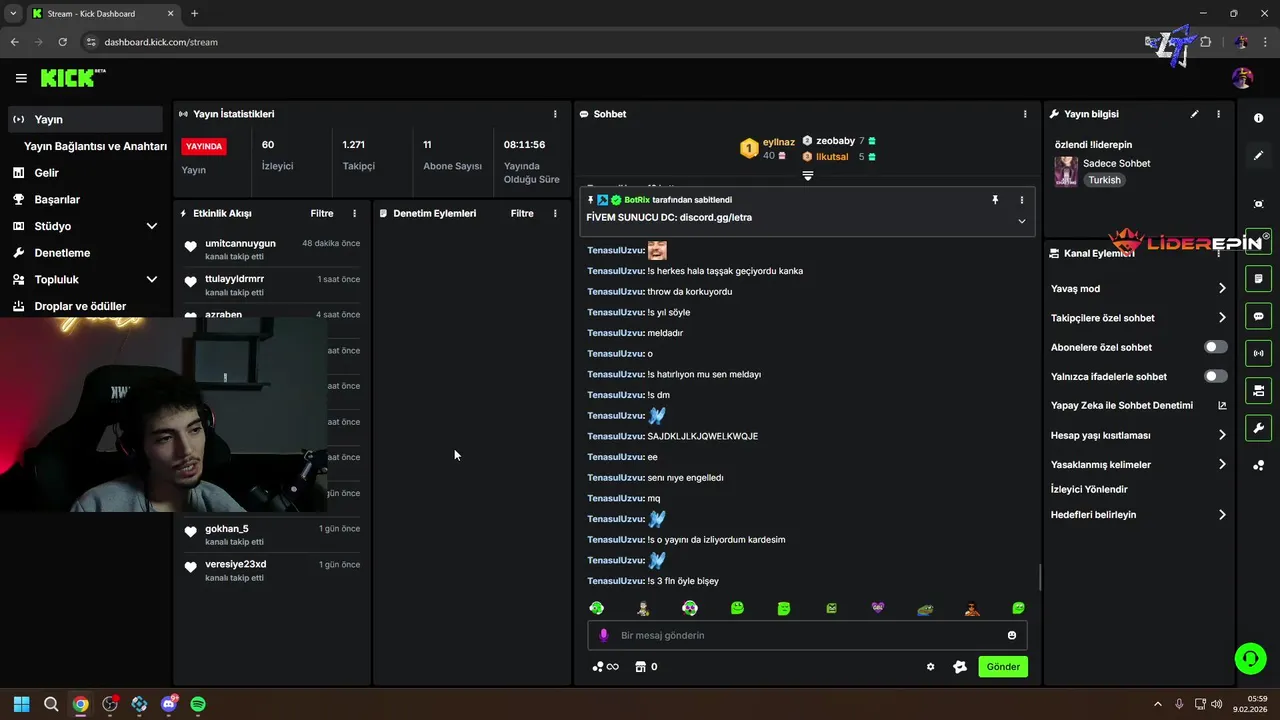The image size is (1280, 720).
Task: Edit stream info with pencil icon
Action: pos(1194,114)
